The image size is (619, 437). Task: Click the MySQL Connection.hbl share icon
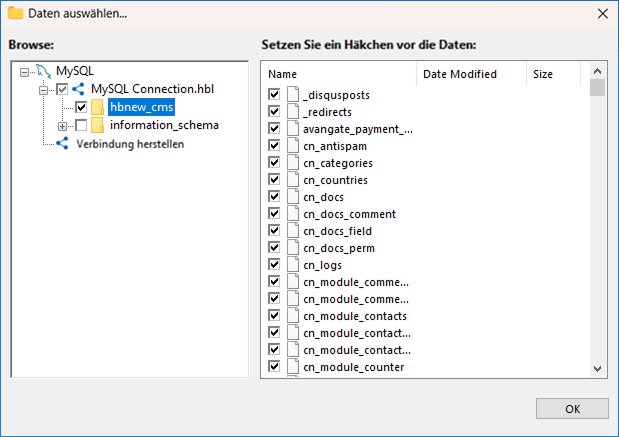coord(79,89)
